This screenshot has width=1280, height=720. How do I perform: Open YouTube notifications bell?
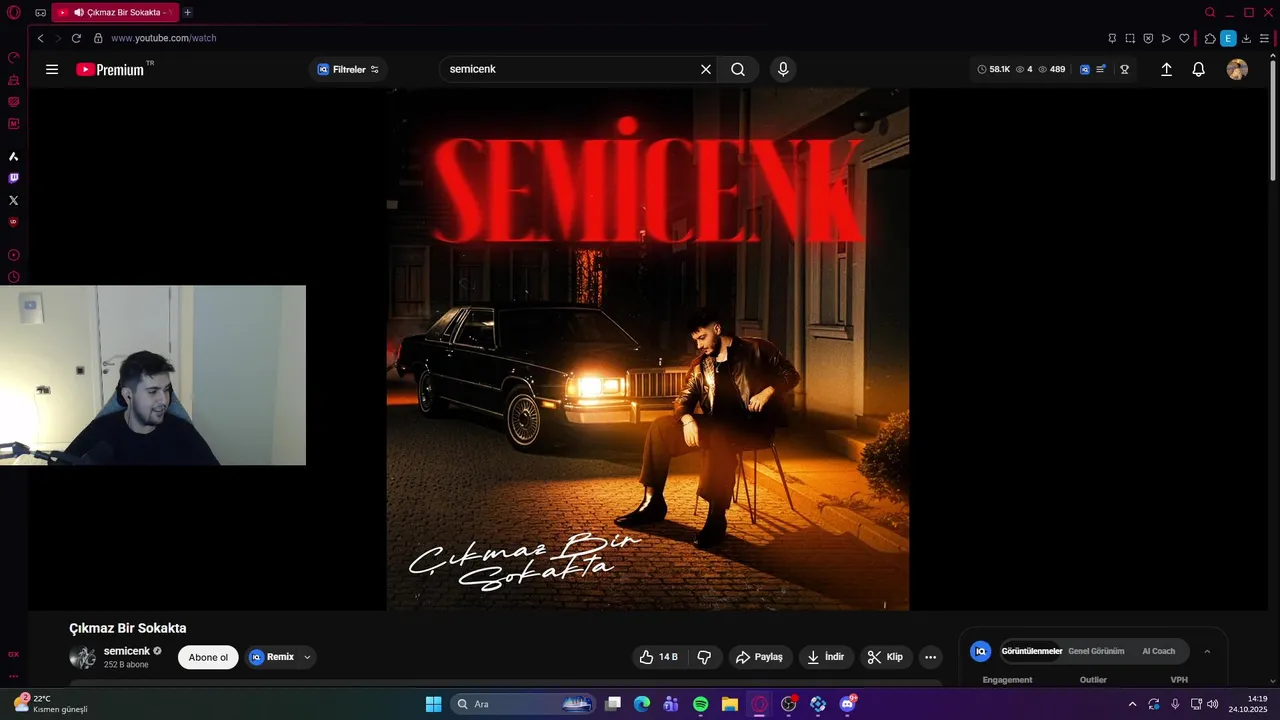(x=1198, y=69)
